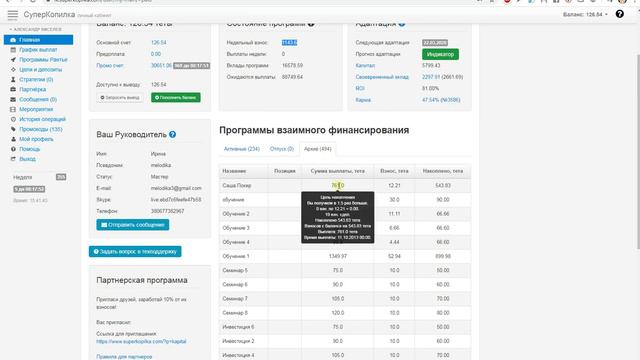This screenshot has width=640, height=360.
Task: Click the green Индикатор button
Action: (x=440, y=54)
